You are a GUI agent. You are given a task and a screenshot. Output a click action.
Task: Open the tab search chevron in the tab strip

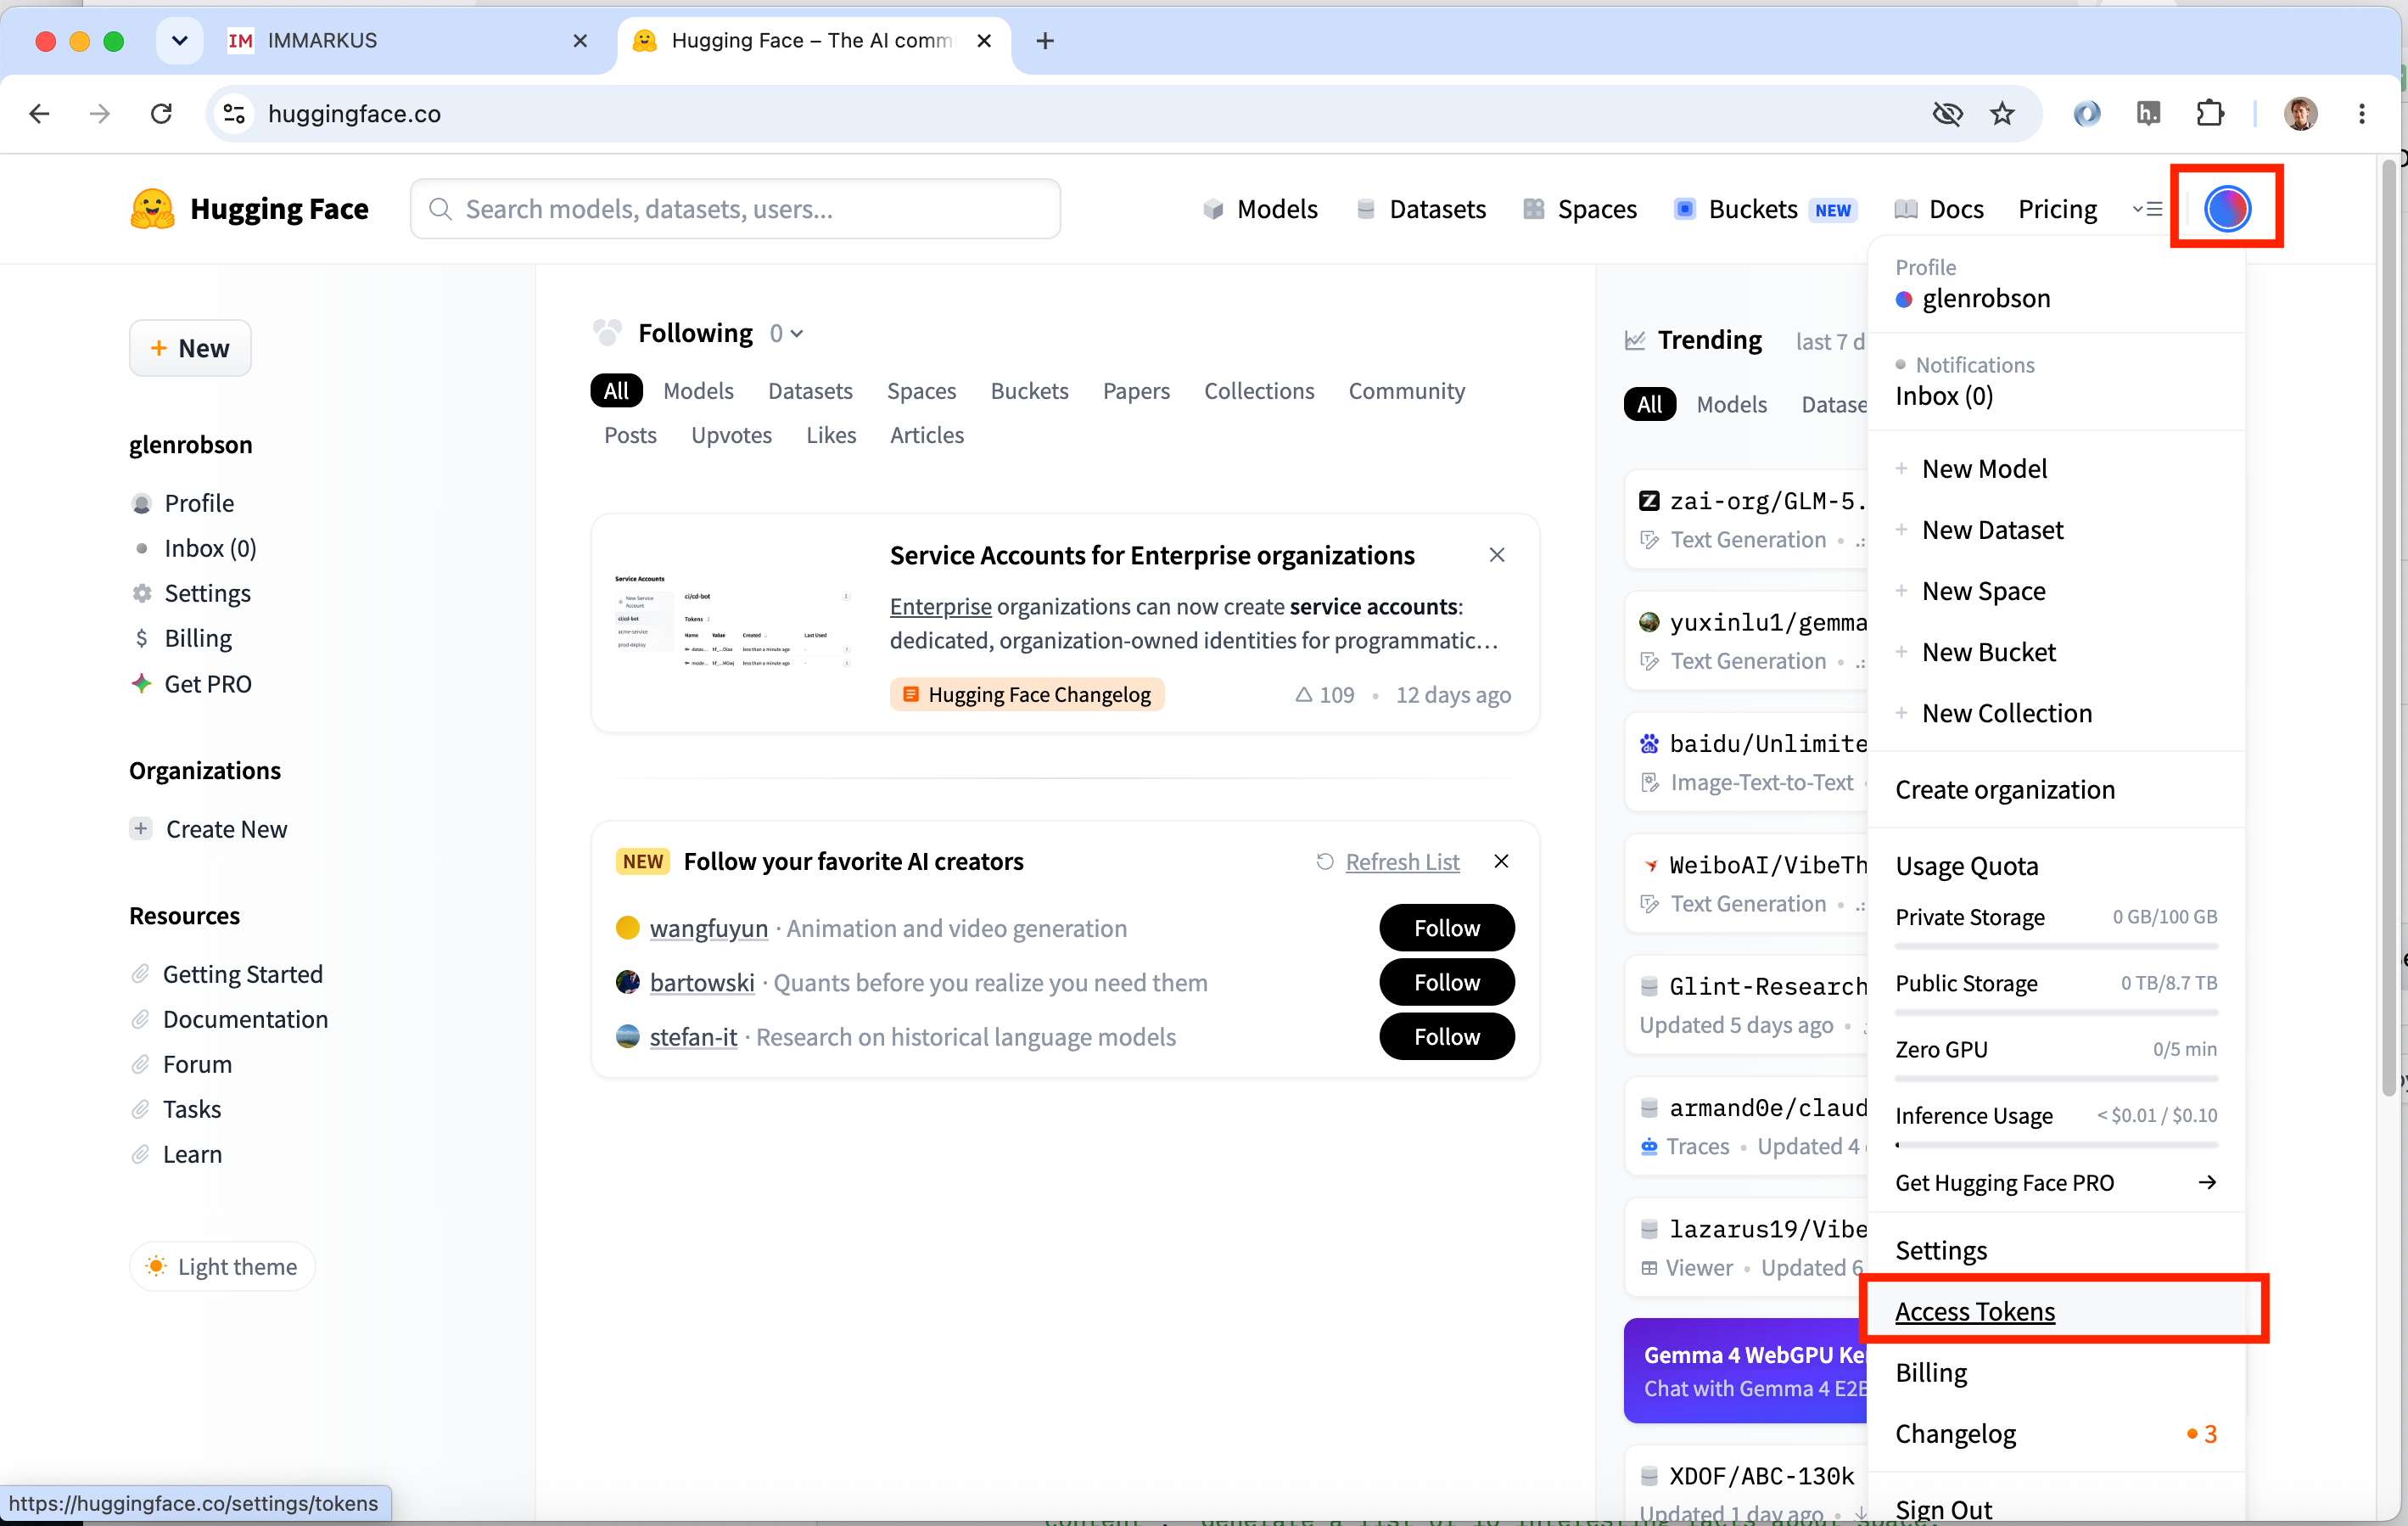tap(179, 40)
